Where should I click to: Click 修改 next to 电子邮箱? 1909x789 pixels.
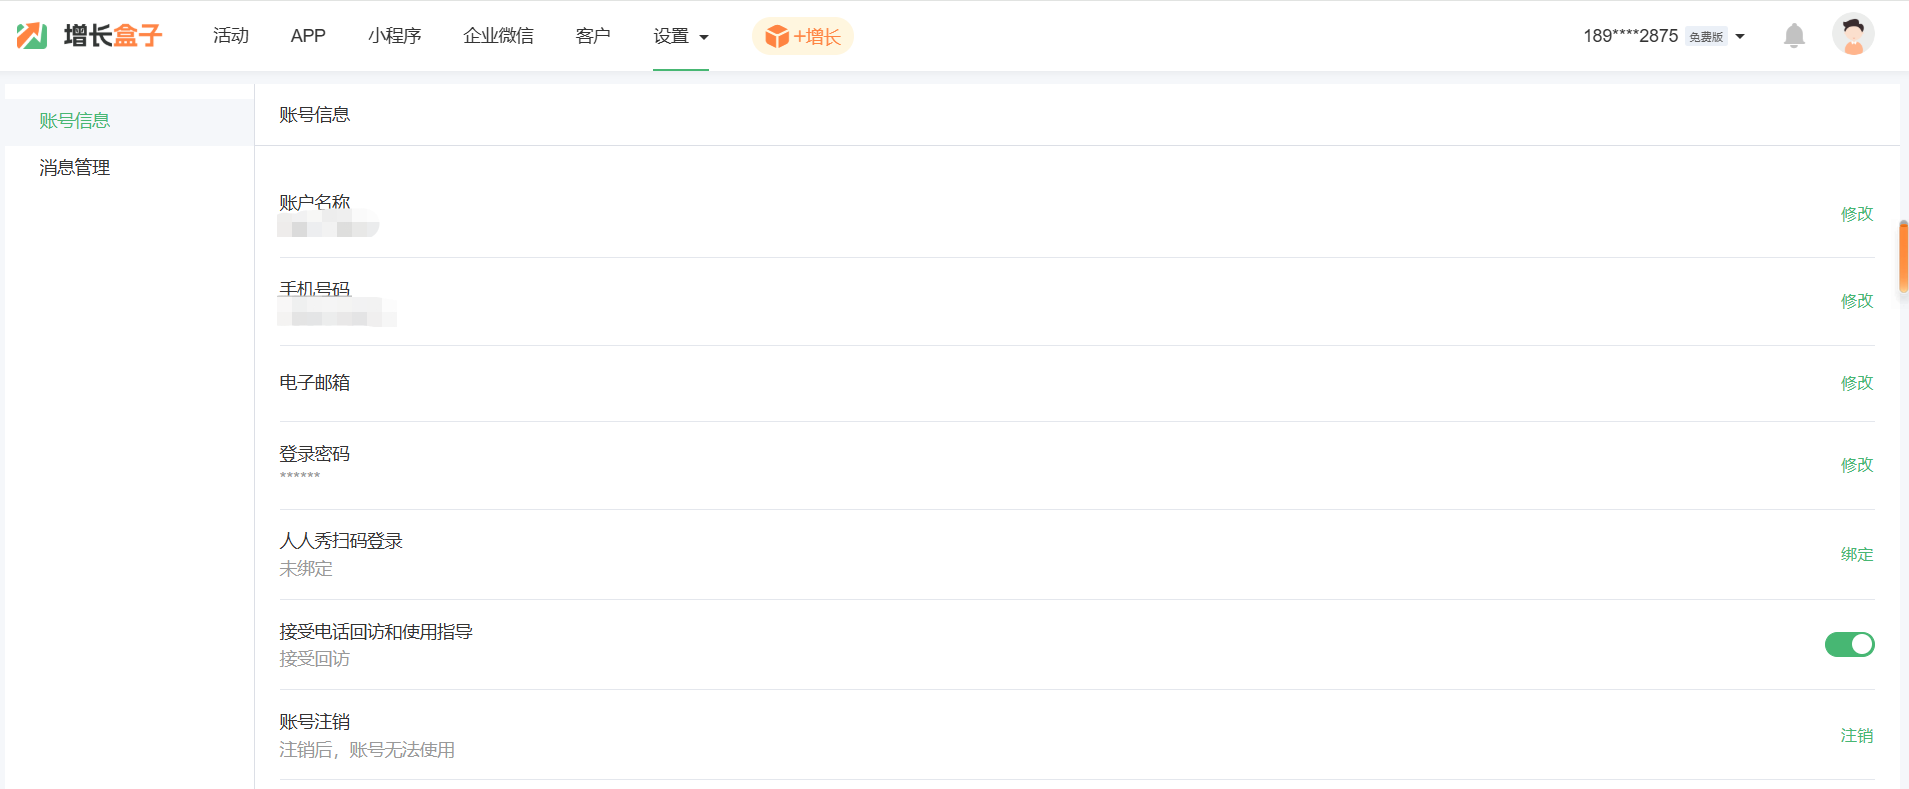pos(1856,383)
